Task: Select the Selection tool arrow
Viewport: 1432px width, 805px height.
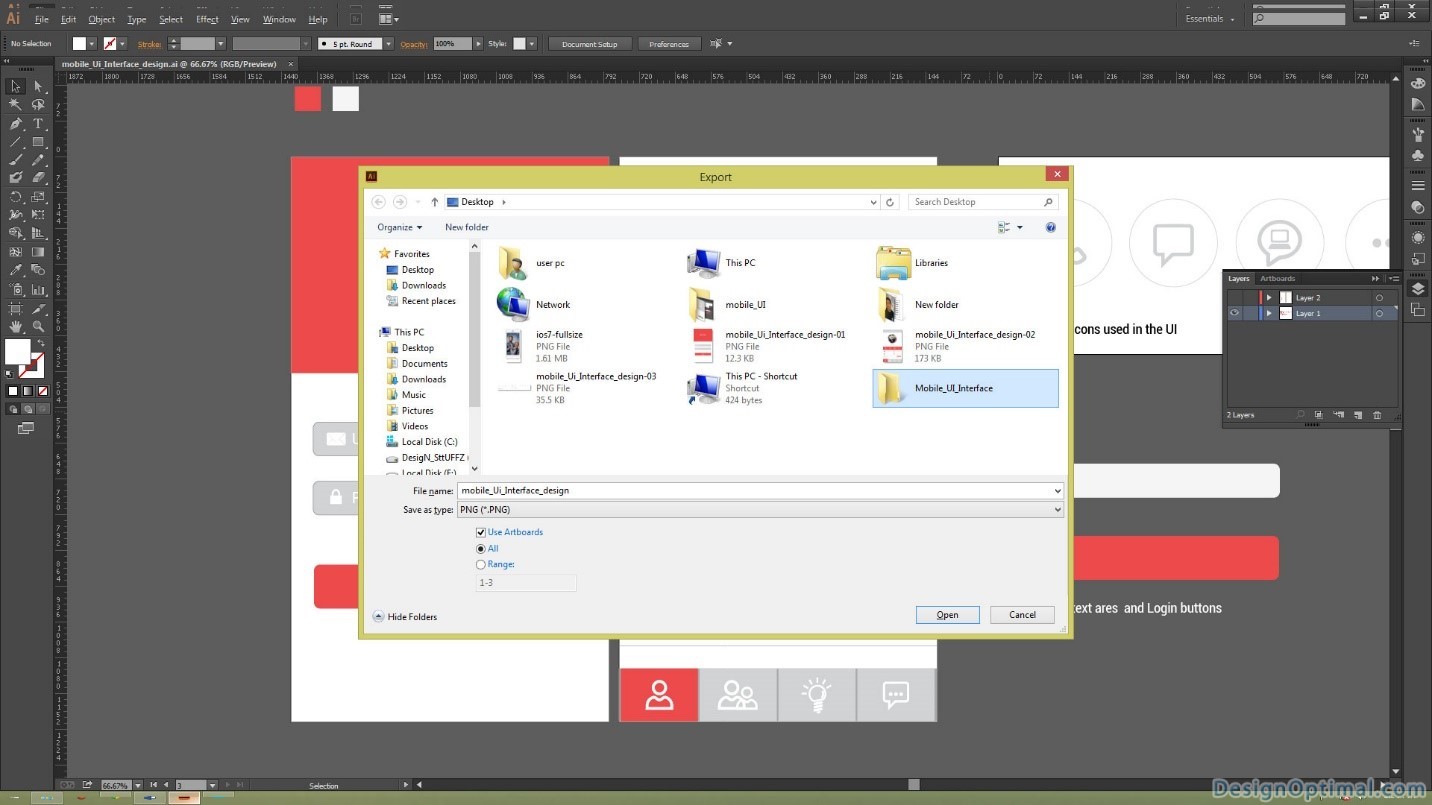Action: coord(16,87)
